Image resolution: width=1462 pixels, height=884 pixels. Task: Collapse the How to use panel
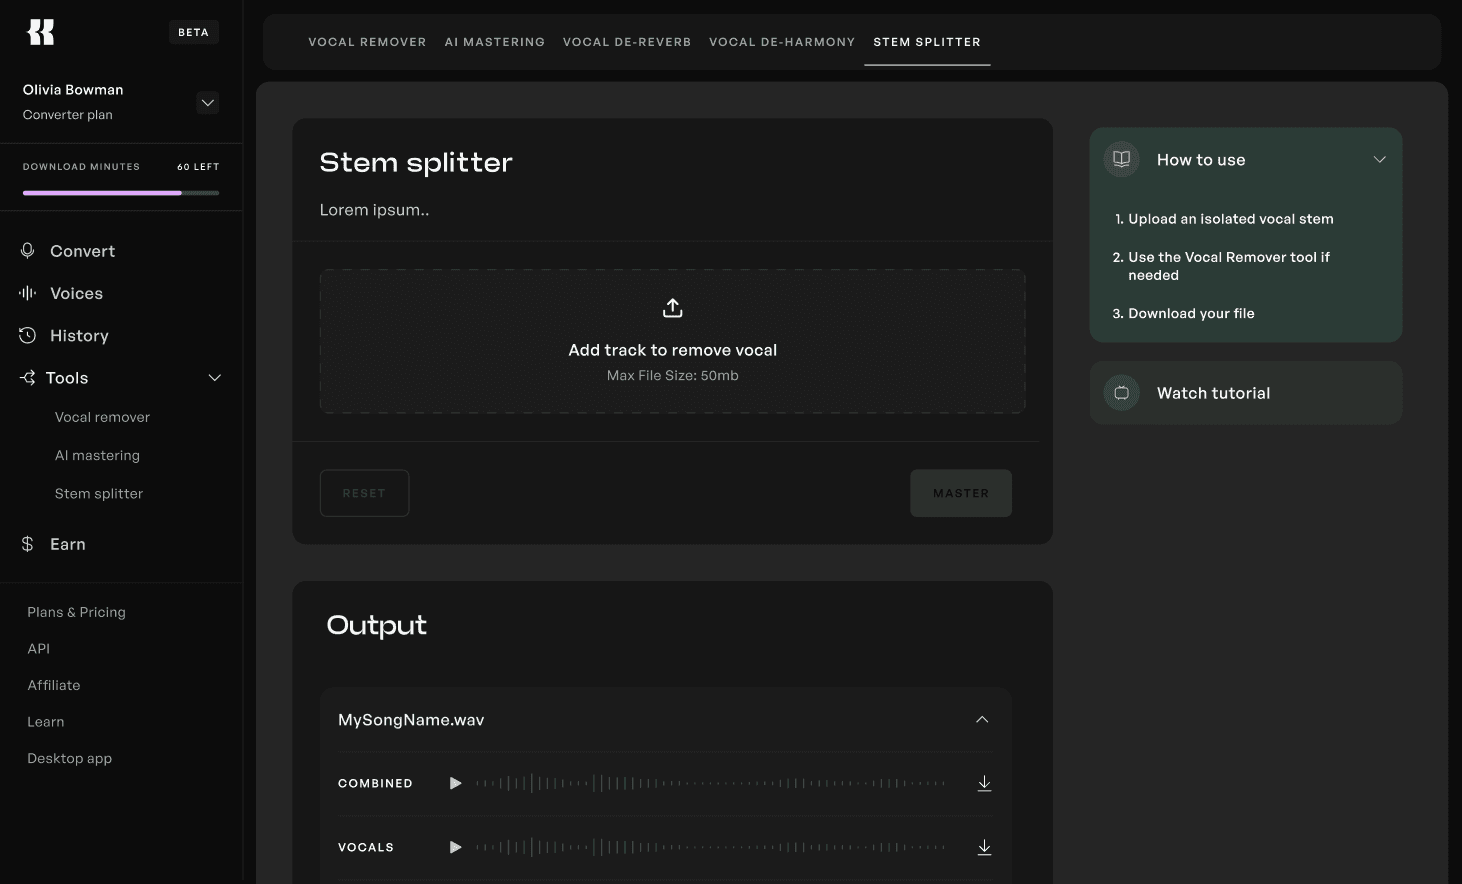coord(1380,160)
